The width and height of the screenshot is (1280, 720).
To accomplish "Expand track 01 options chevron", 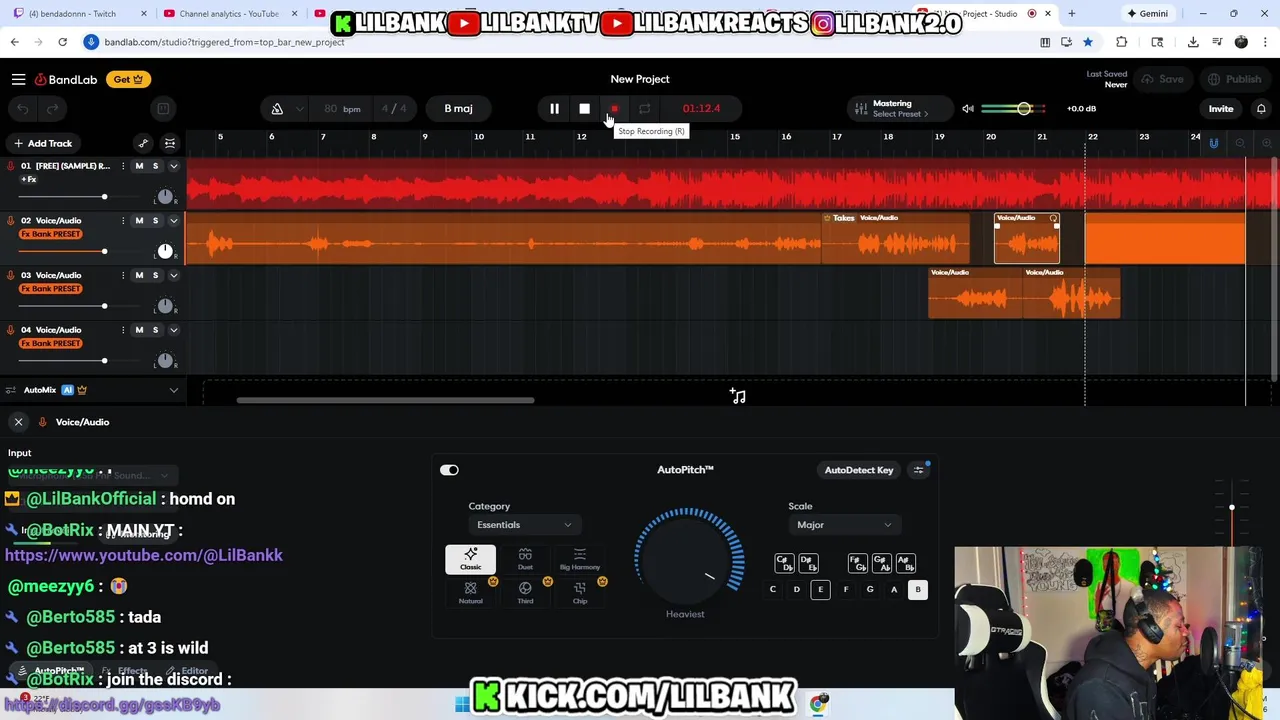I will click(173, 166).
